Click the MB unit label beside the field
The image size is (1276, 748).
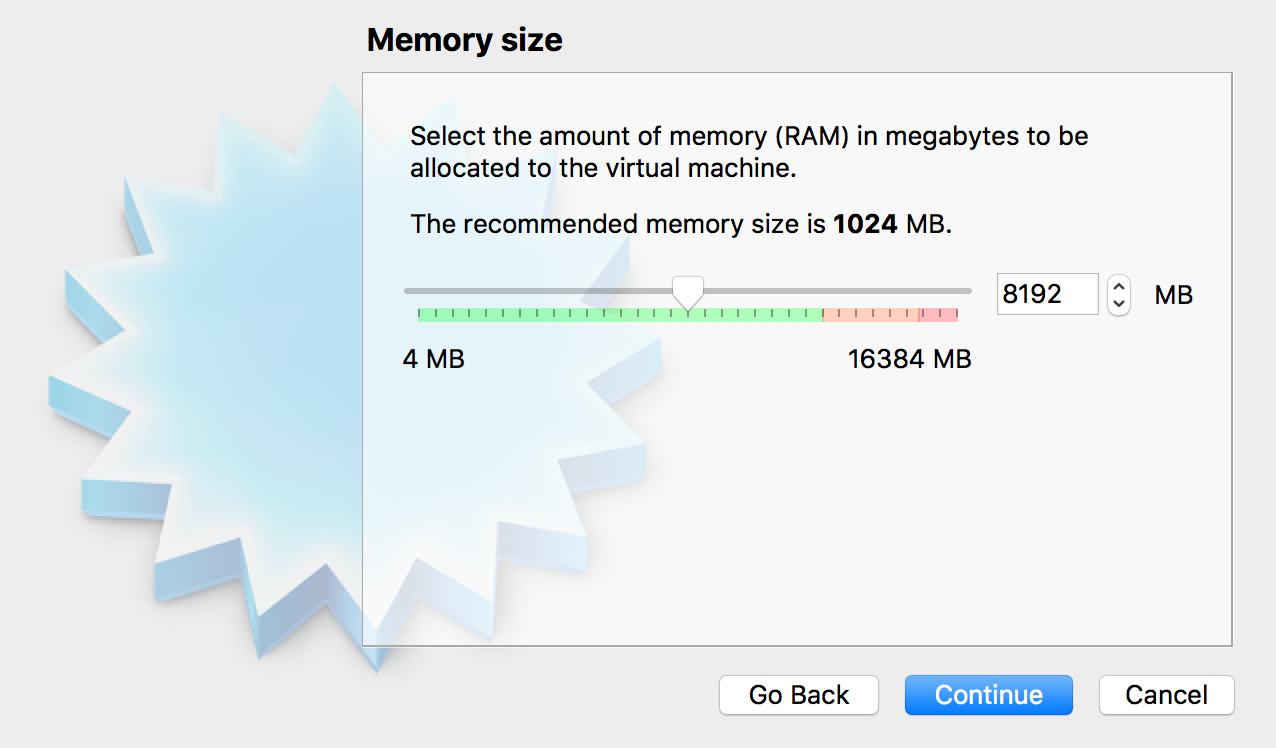pyautogui.click(x=1174, y=295)
